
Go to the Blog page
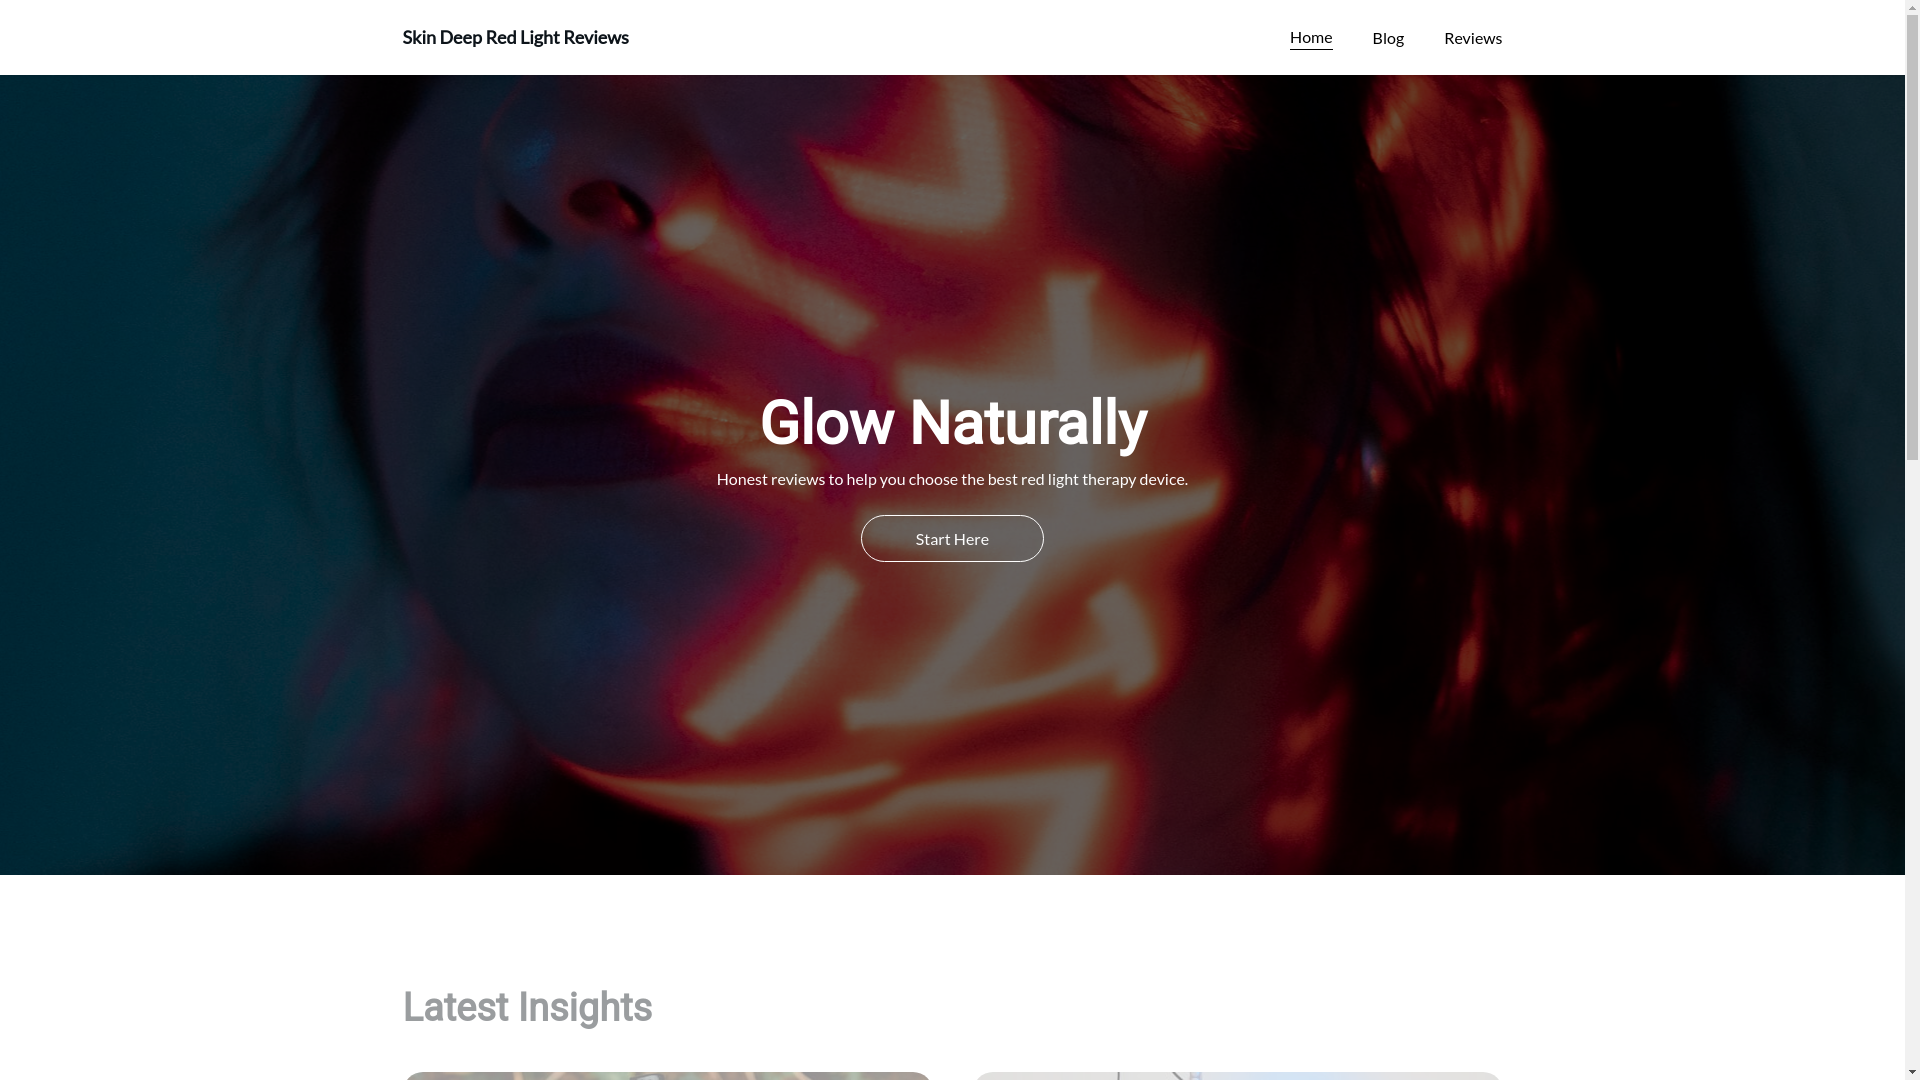(x=1388, y=38)
